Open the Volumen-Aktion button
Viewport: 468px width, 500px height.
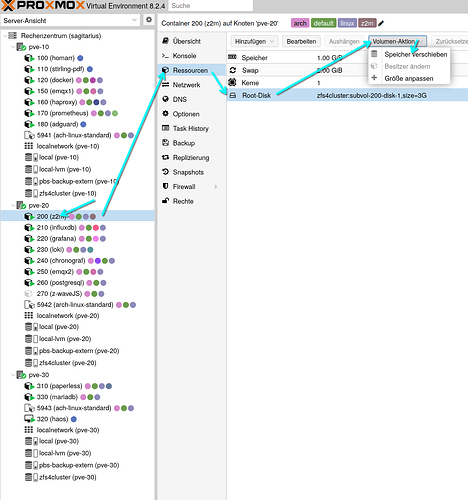[x=397, y=41]
